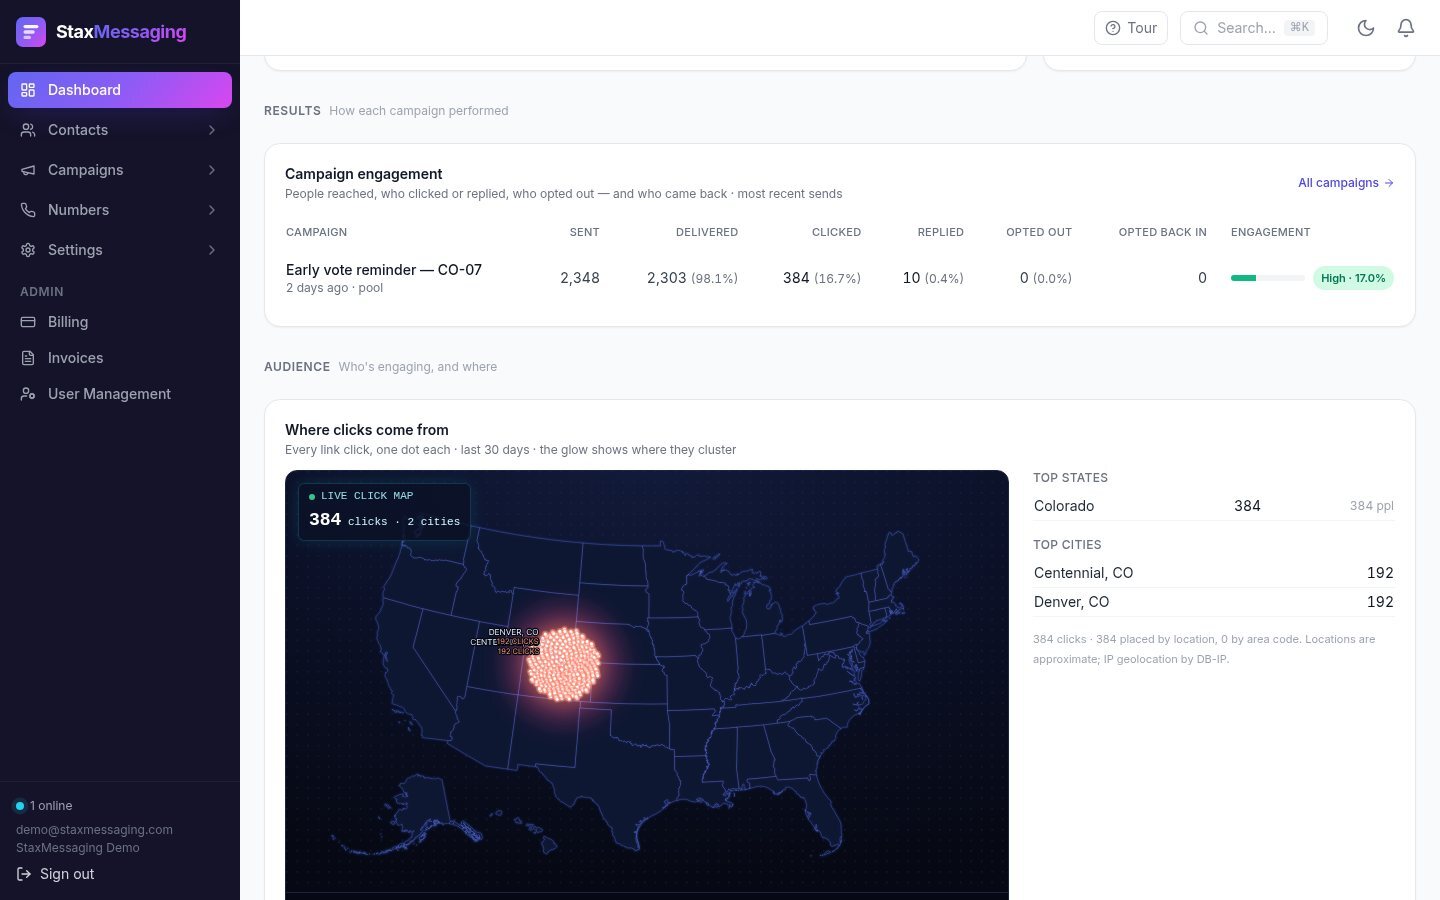Expand the Settings submenu chevron
The image size is (1440, 900).
212,250
